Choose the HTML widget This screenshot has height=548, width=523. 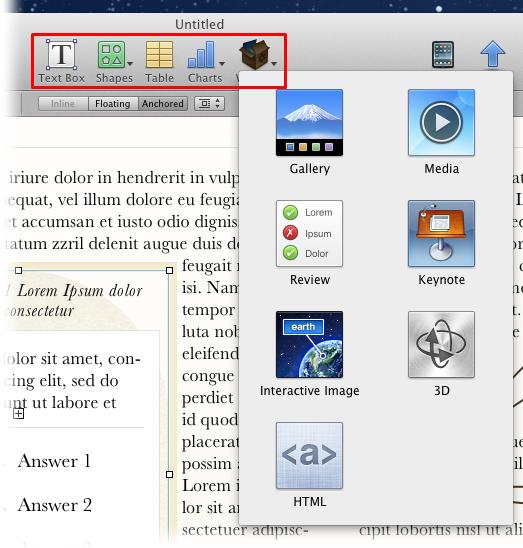pos(309,456)
